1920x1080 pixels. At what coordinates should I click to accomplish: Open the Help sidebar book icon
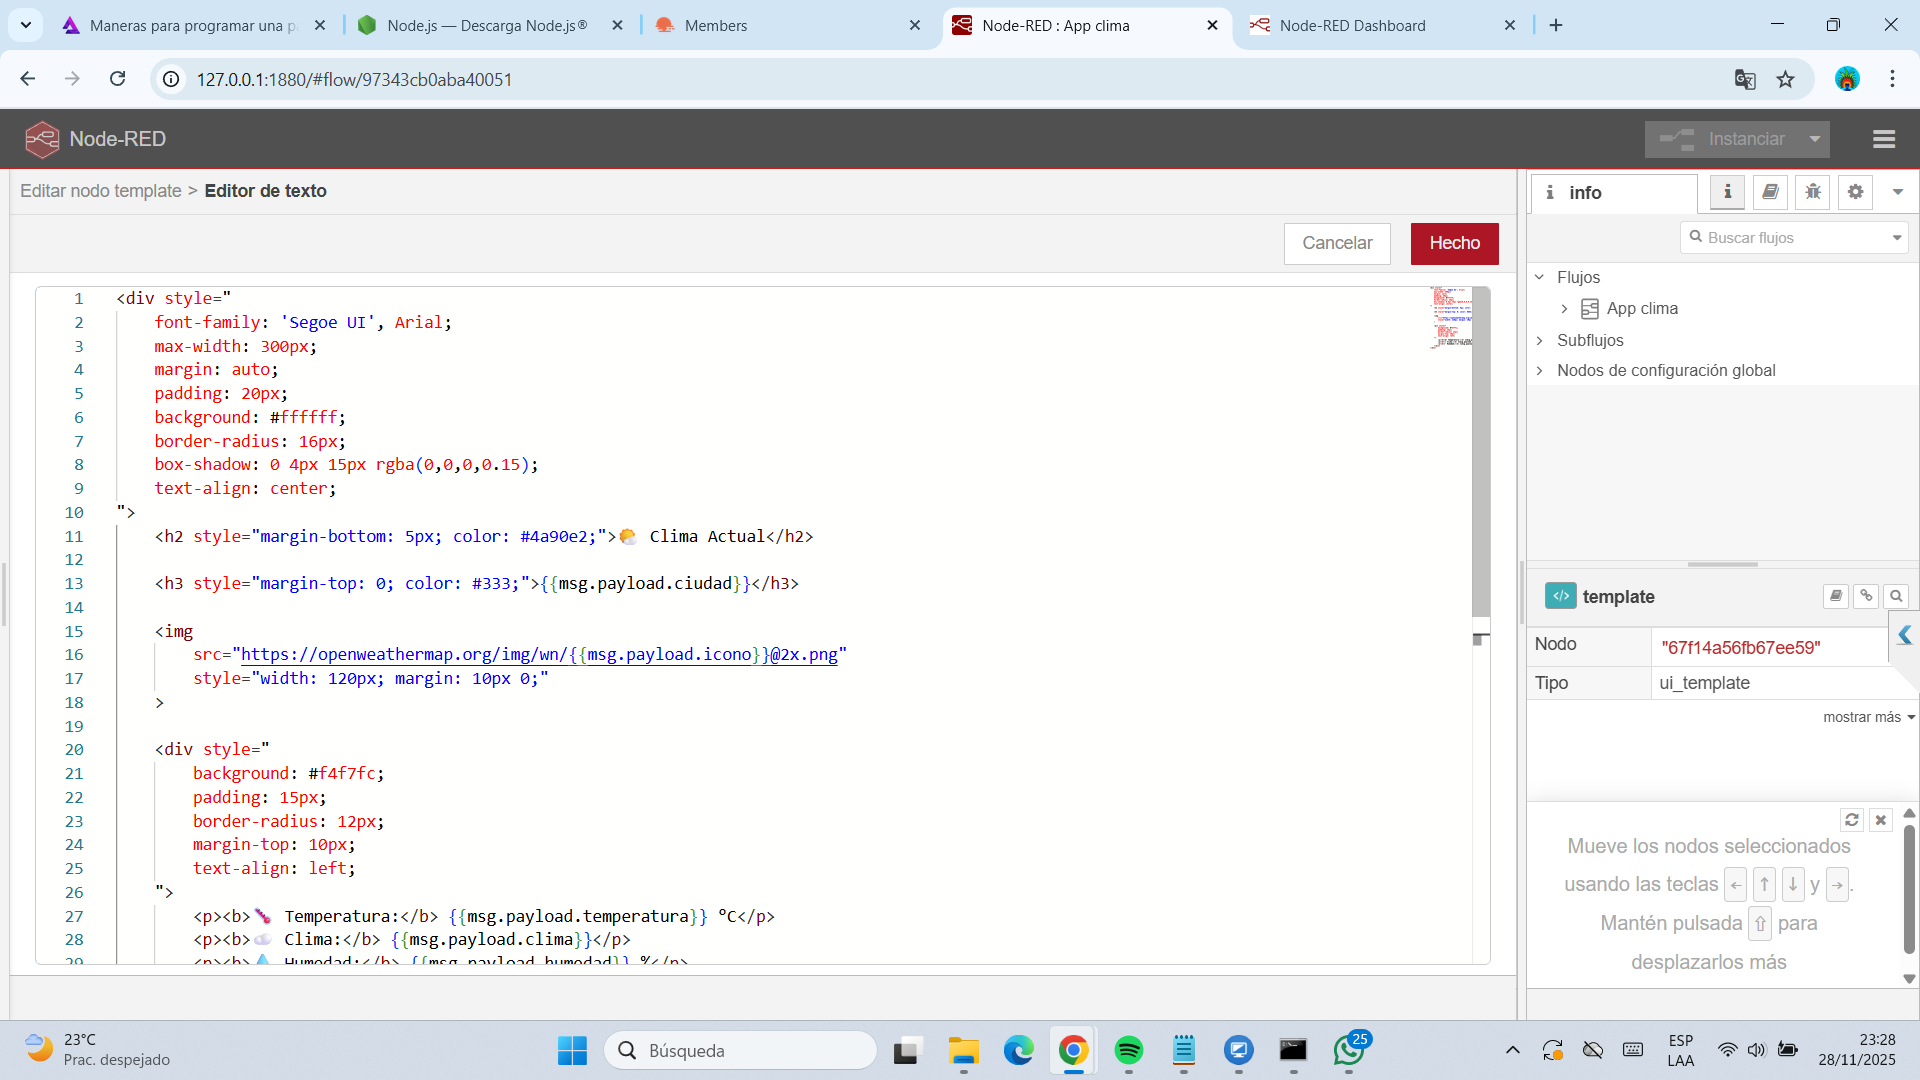pyautogui.click(x=1770, y=192)
